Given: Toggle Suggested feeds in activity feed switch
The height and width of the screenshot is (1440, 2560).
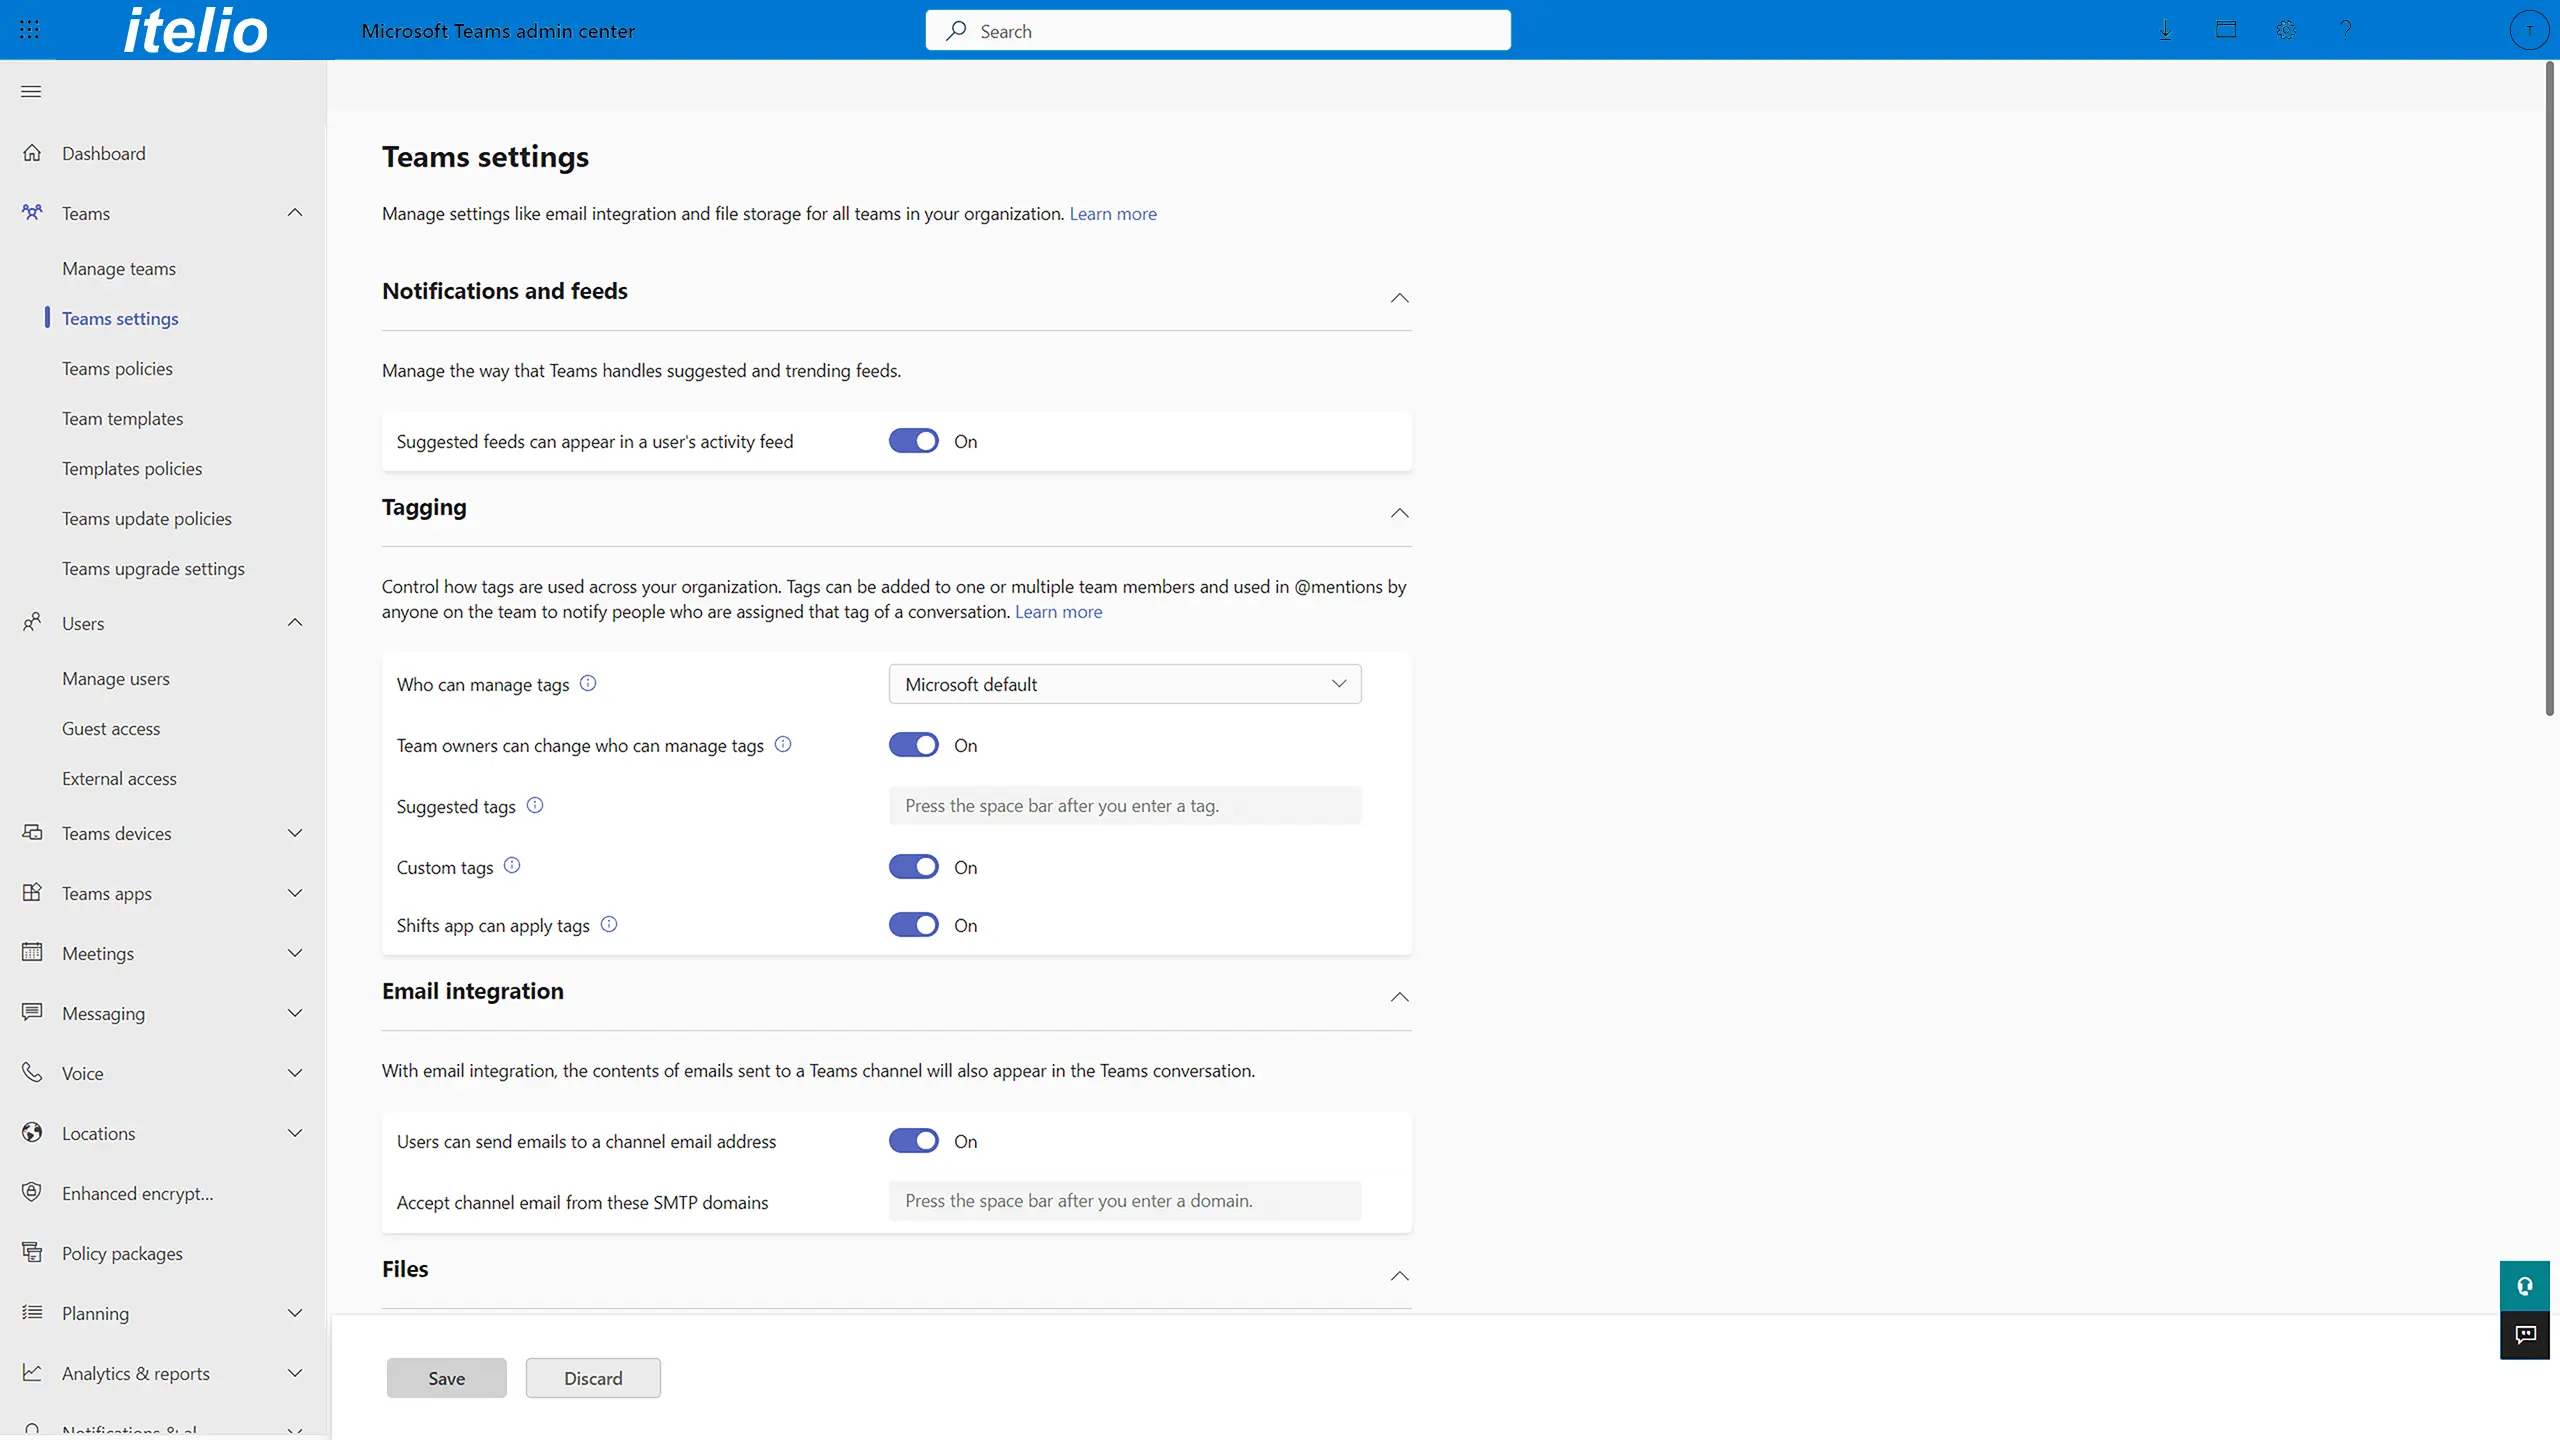Looking at the screenshot, I should point(914,441).
